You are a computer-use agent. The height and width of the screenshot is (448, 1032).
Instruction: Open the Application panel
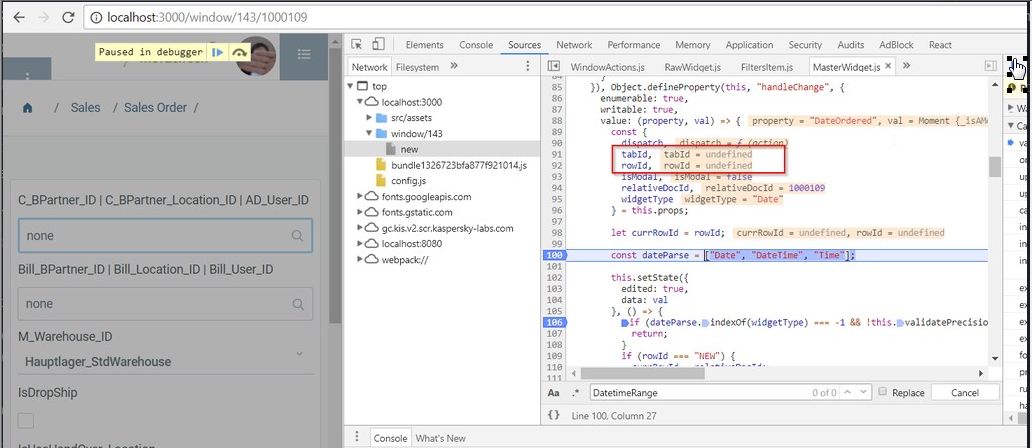click(749, 45)
